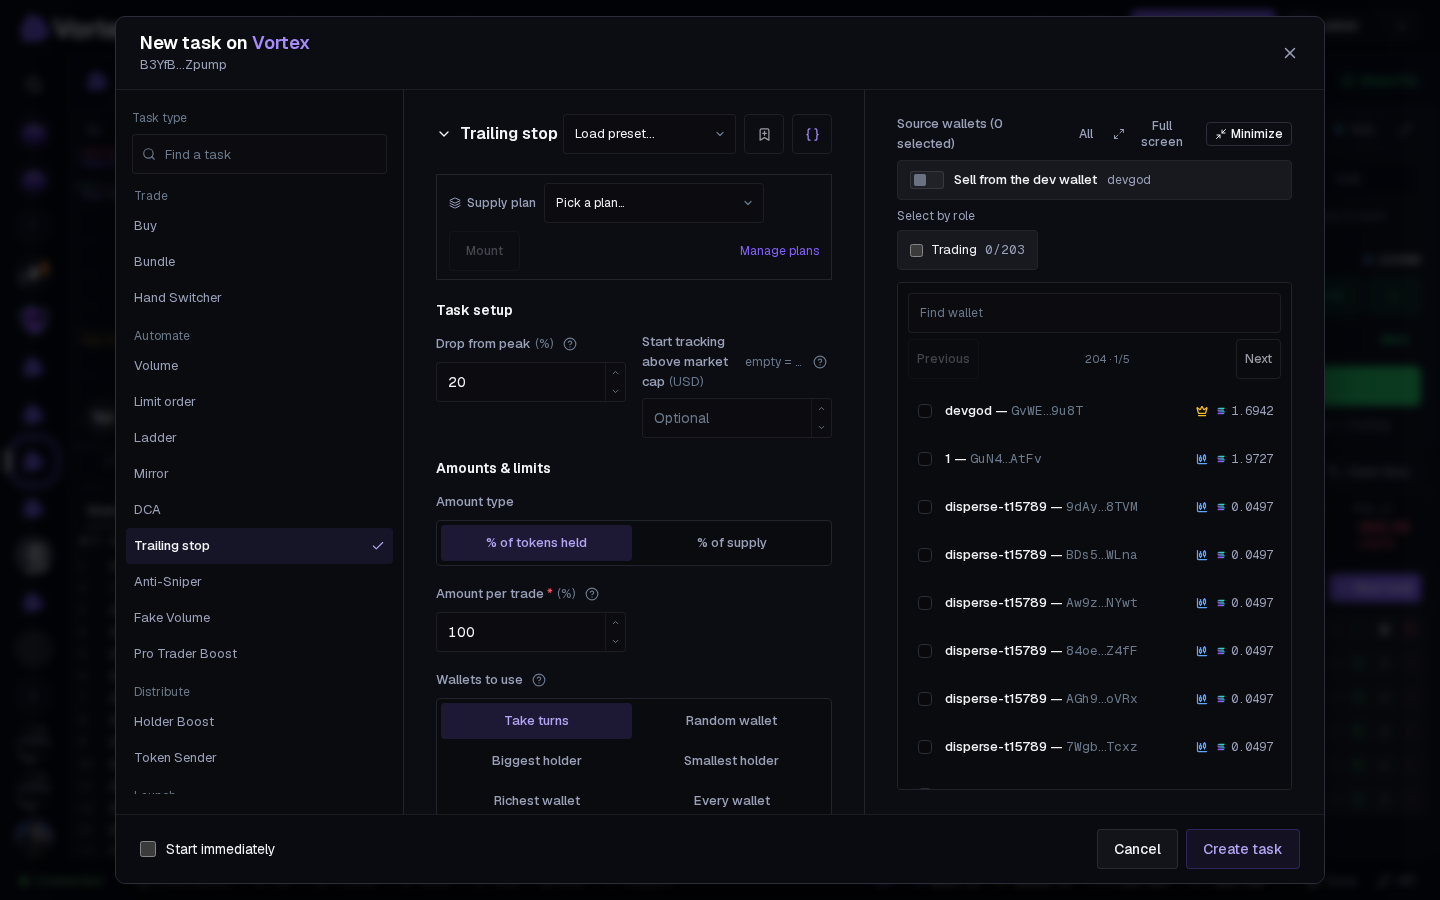Image resolution: width=1440 pixels, height=900 pixels.
Task: Switch amount type to % of supply
Action: coord(732,543)
